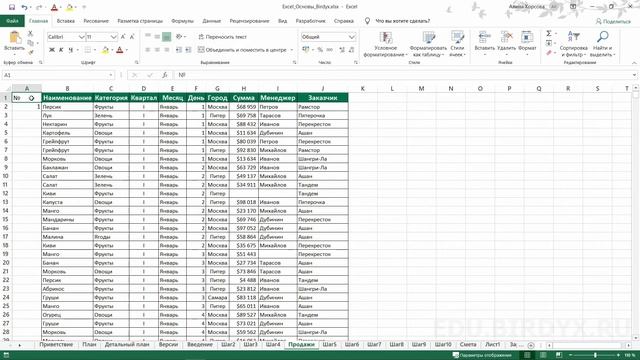Click the yellow fill color bucket button
640x360 pixels.
coord(105,50)
